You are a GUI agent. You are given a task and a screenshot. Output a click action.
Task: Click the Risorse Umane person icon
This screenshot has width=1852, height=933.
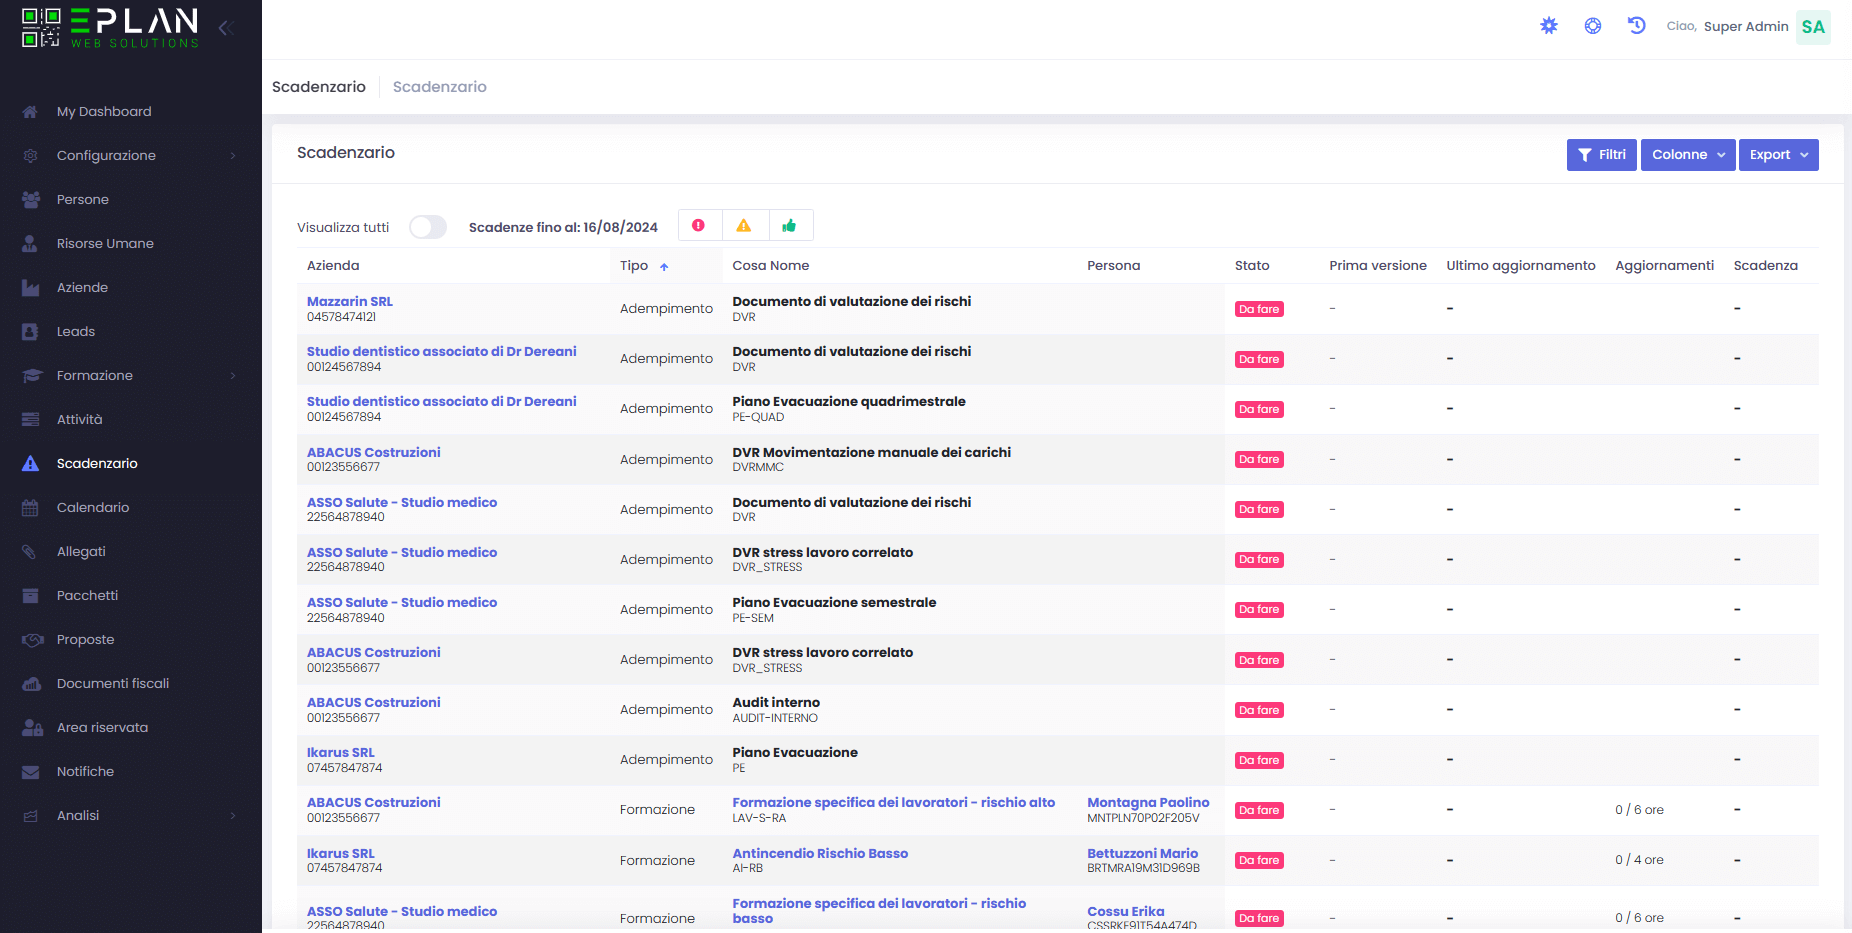pyautogui.click(x=30, y=244)
